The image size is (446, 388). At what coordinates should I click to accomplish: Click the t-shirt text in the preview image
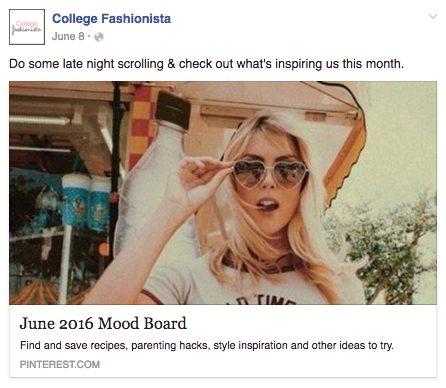click(x=261, y=300)
